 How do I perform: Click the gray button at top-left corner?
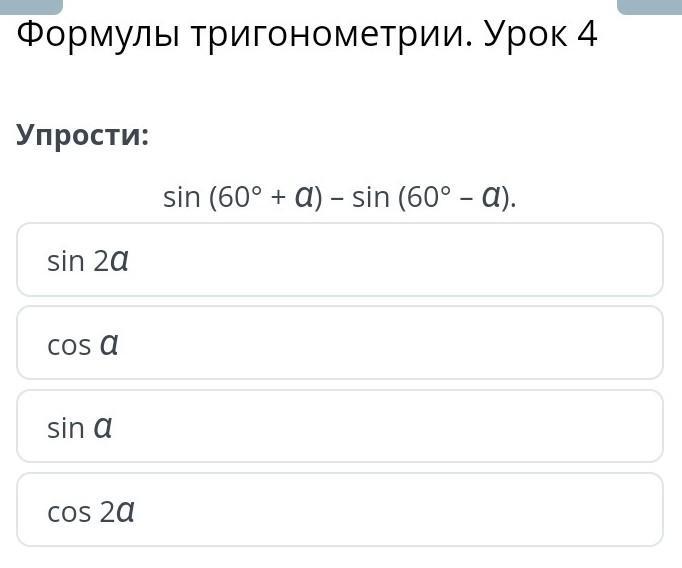pos(31,7)
